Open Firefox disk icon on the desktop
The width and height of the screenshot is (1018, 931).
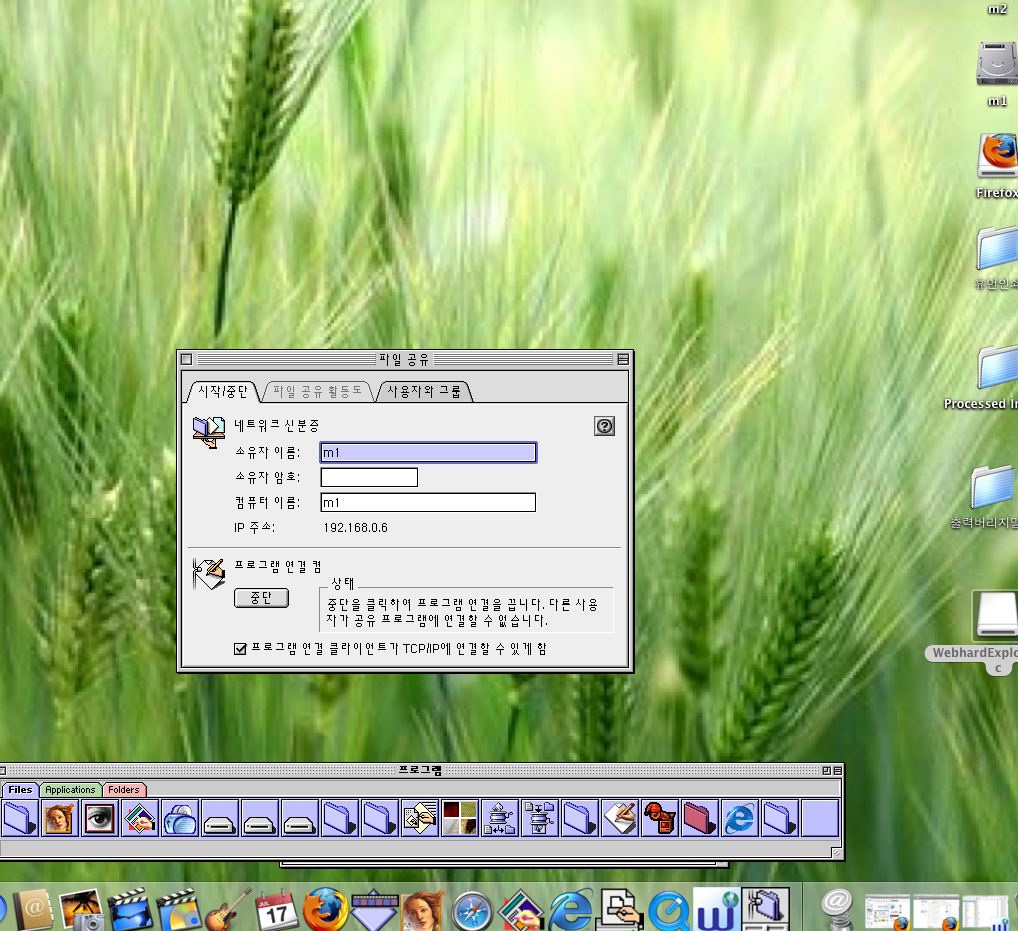click(x=997, y=155)
